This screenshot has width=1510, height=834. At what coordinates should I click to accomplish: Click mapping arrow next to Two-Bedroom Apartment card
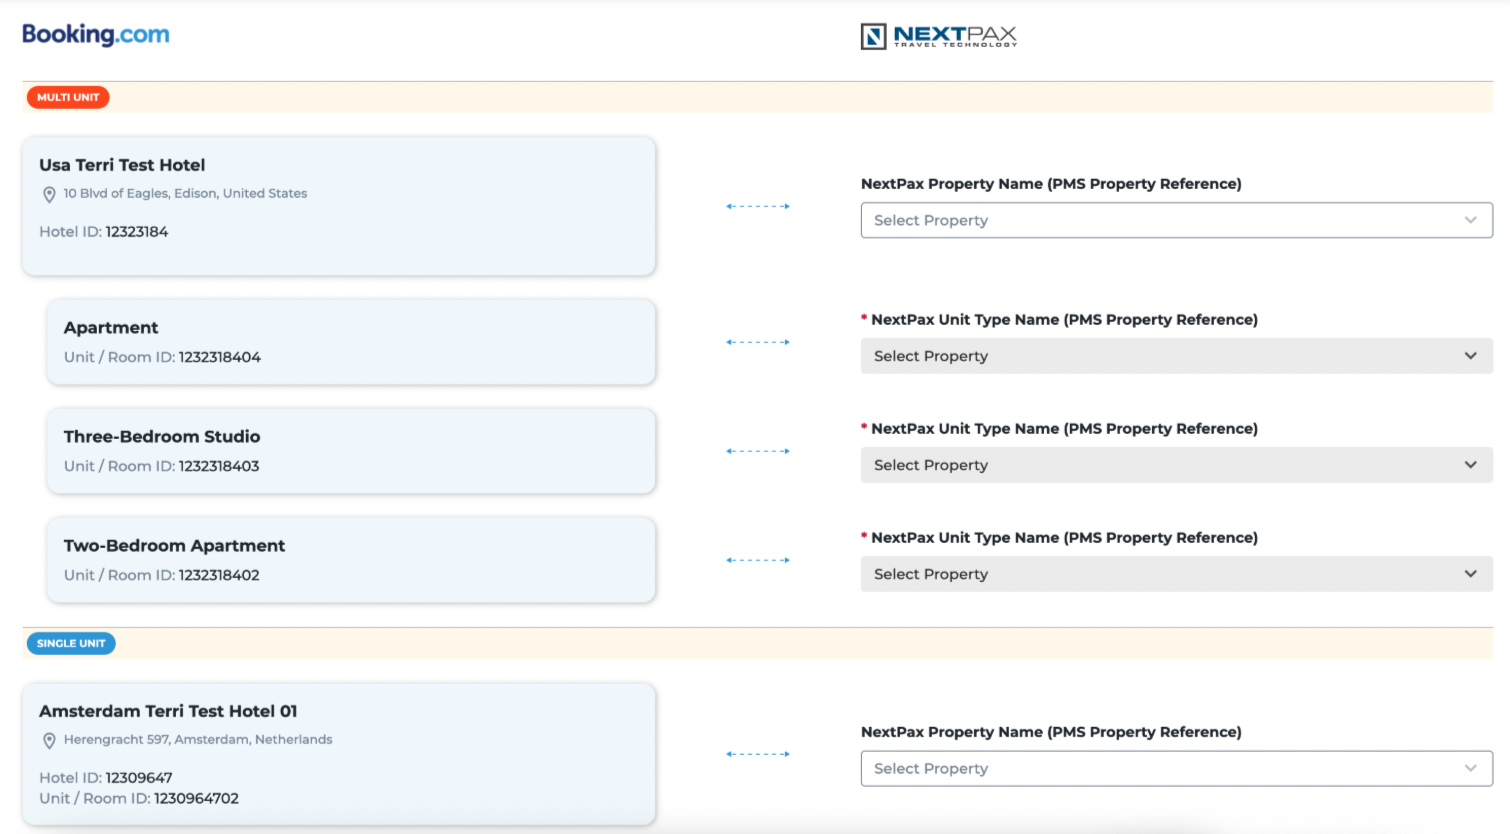758,560
